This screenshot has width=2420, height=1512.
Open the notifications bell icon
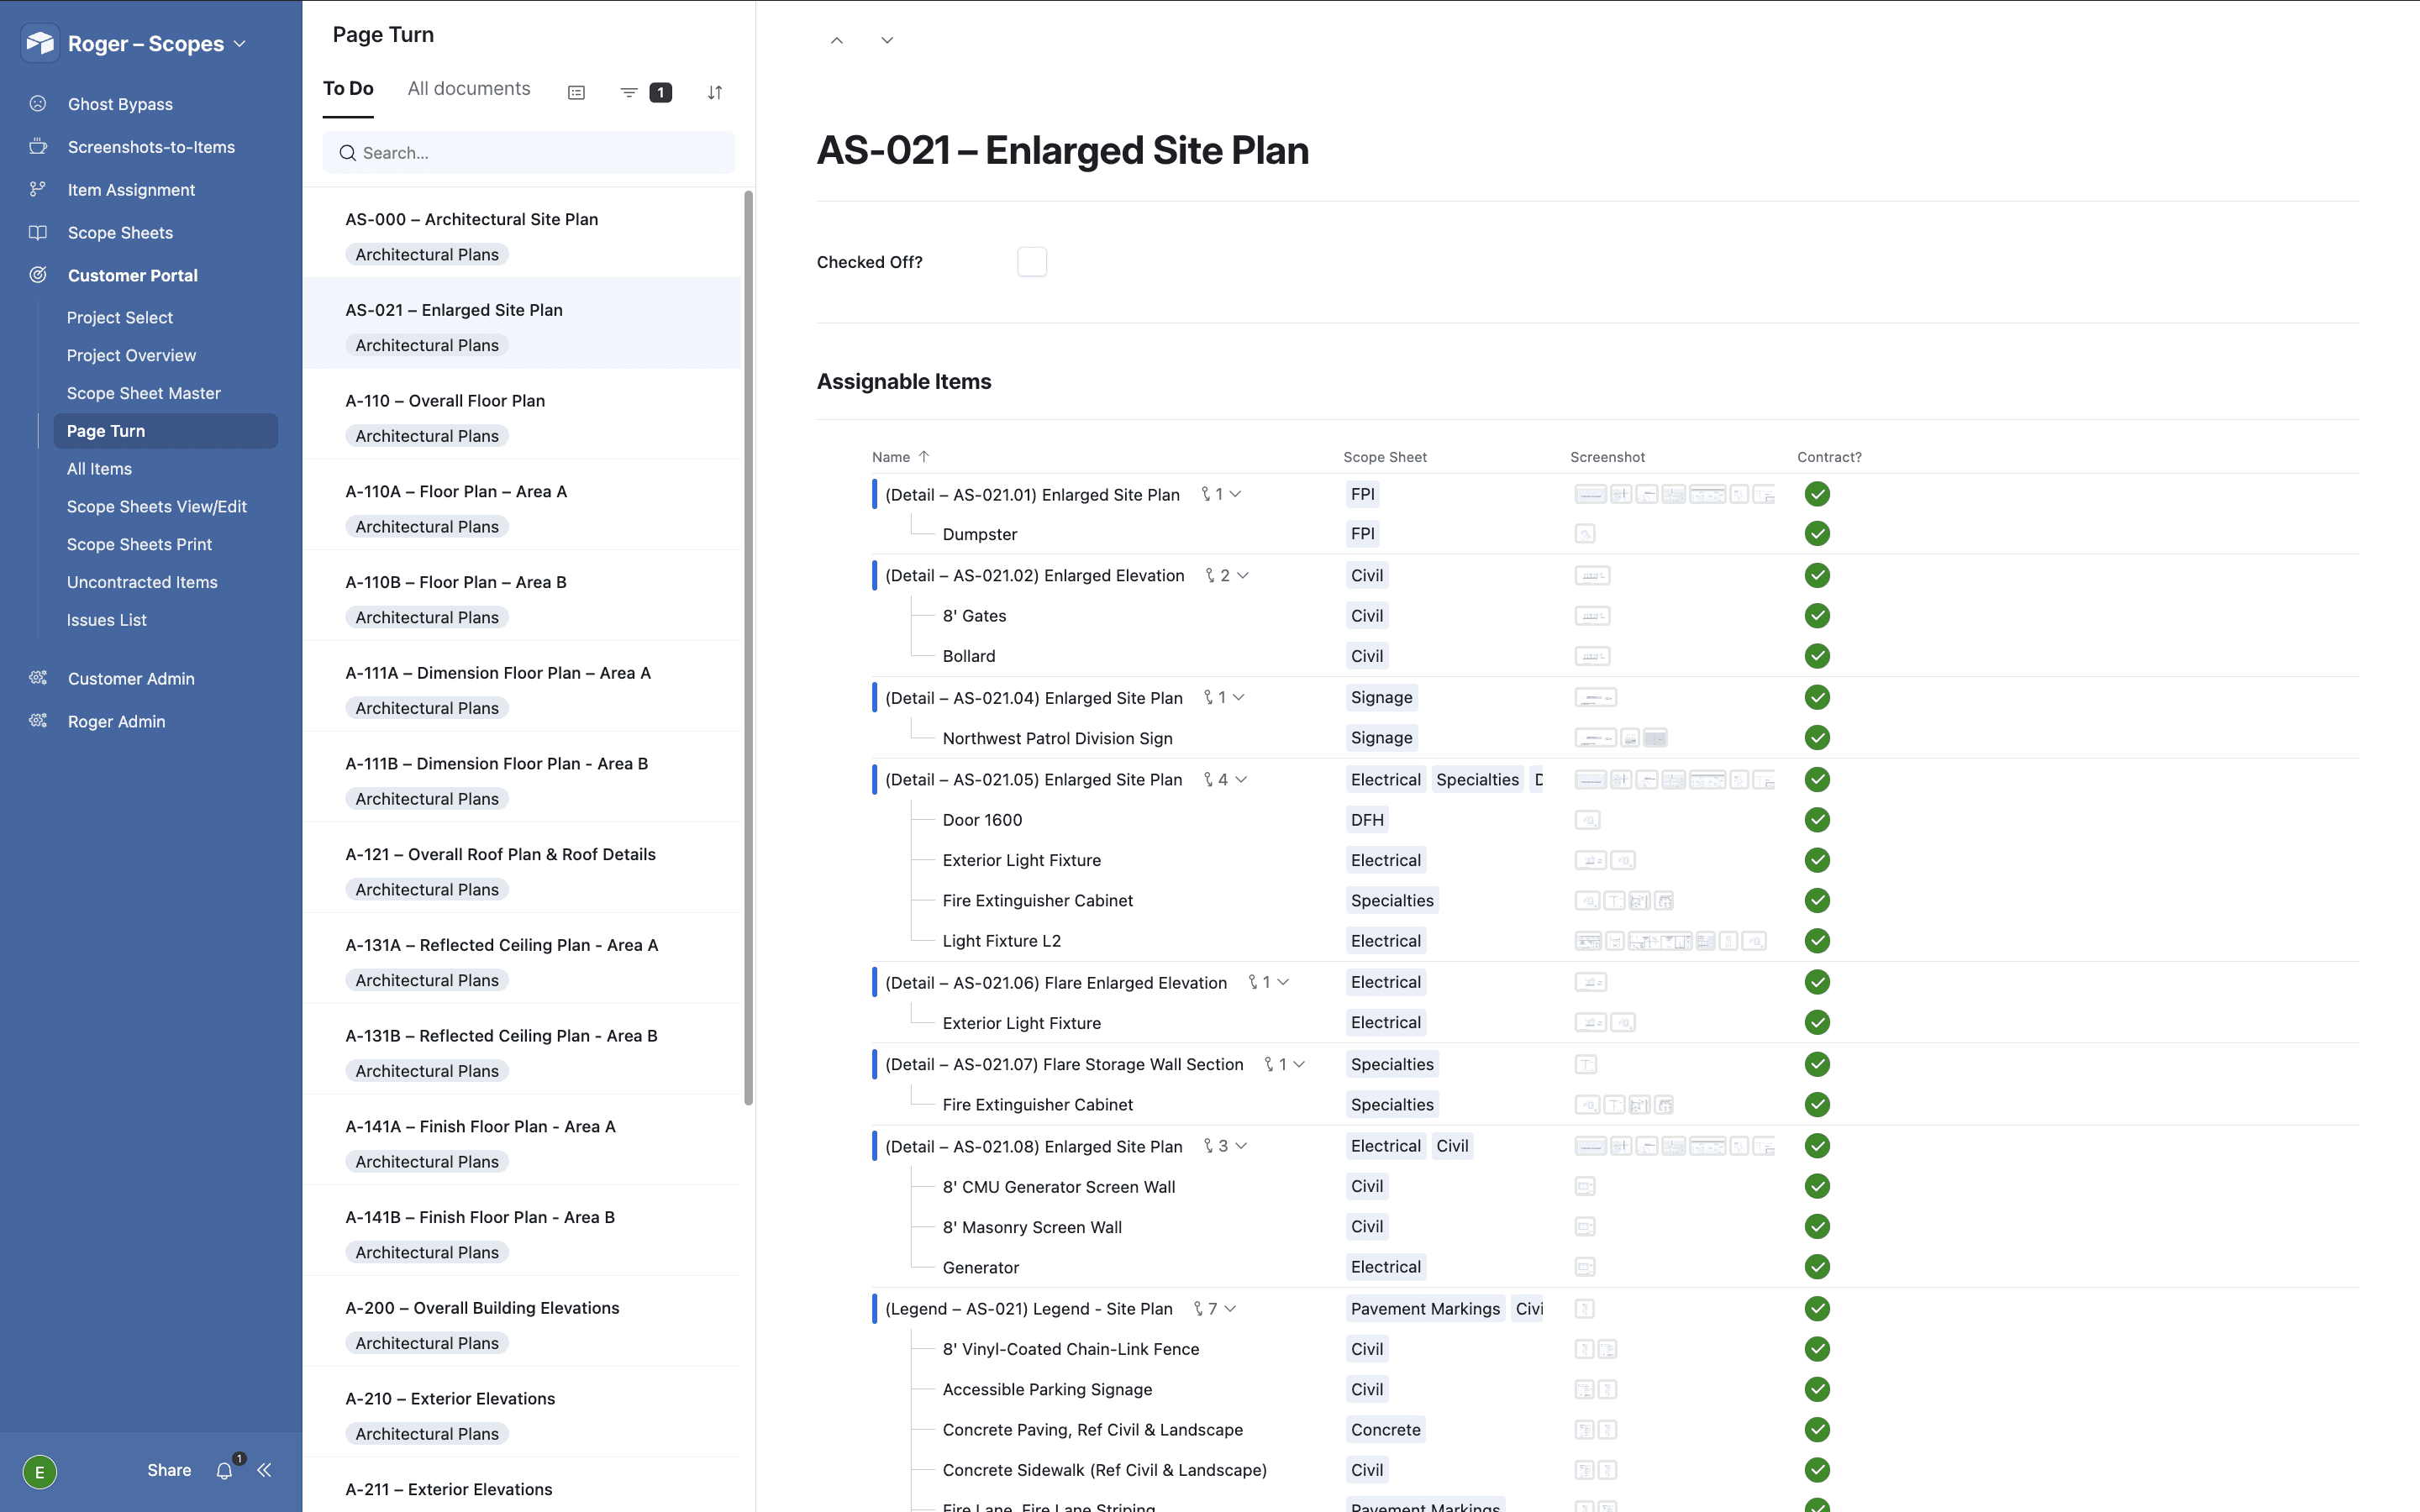(225, 1470)
